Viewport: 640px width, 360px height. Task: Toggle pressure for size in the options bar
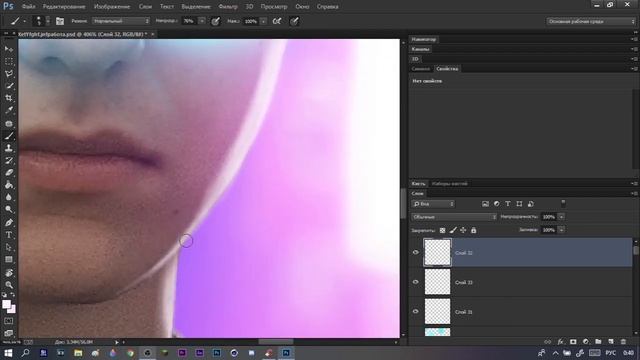point(294,21)
